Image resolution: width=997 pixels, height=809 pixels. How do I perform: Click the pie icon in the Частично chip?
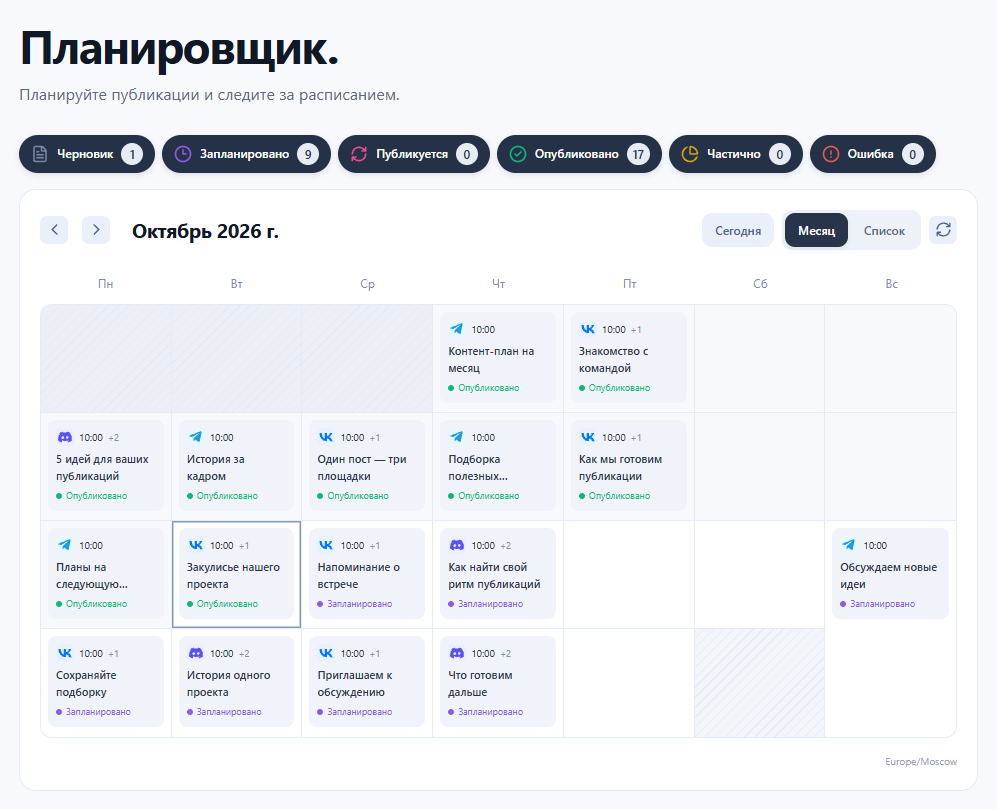pos(690,154)
